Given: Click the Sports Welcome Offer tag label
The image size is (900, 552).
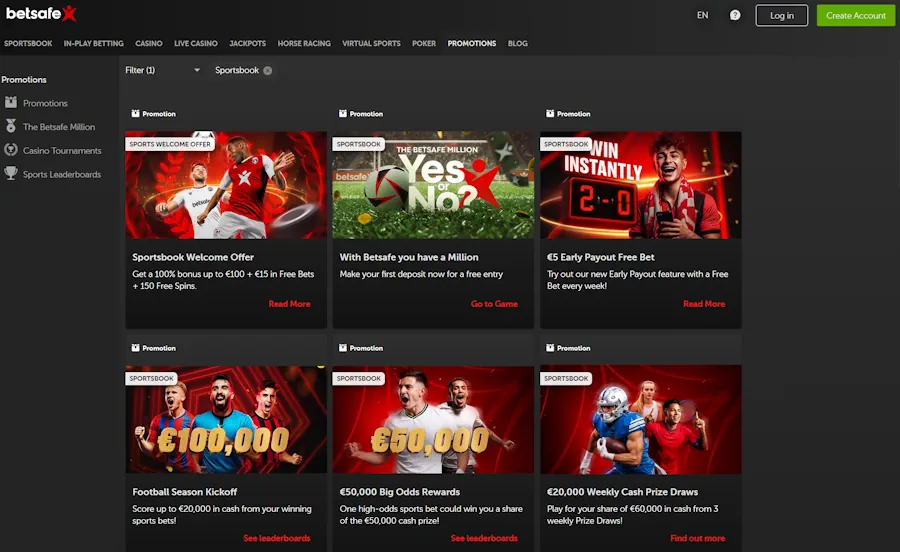Looking at the screenshot, I should click(170, 144).
